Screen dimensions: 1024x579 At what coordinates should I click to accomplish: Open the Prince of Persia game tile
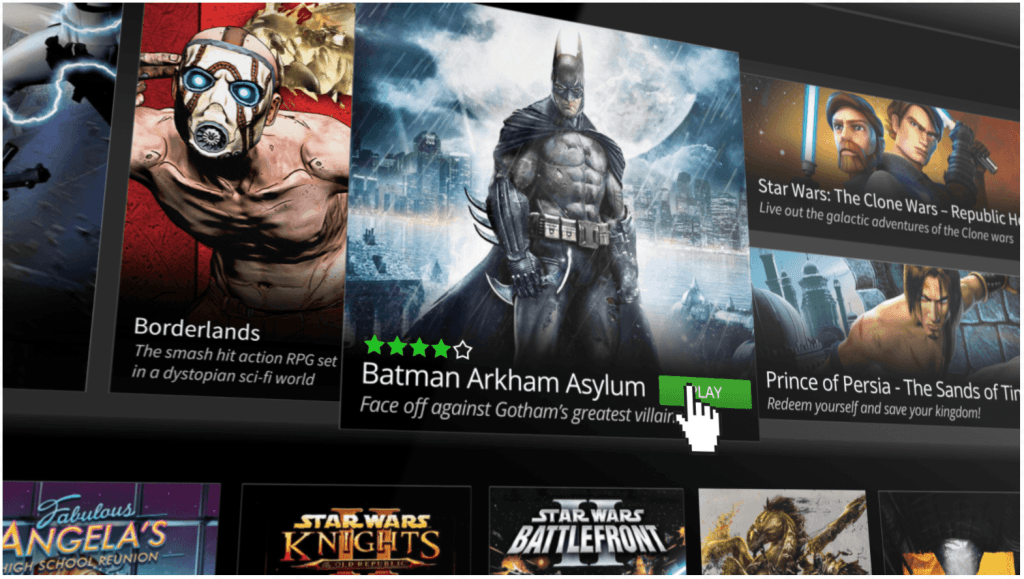[x=885, y=336]
